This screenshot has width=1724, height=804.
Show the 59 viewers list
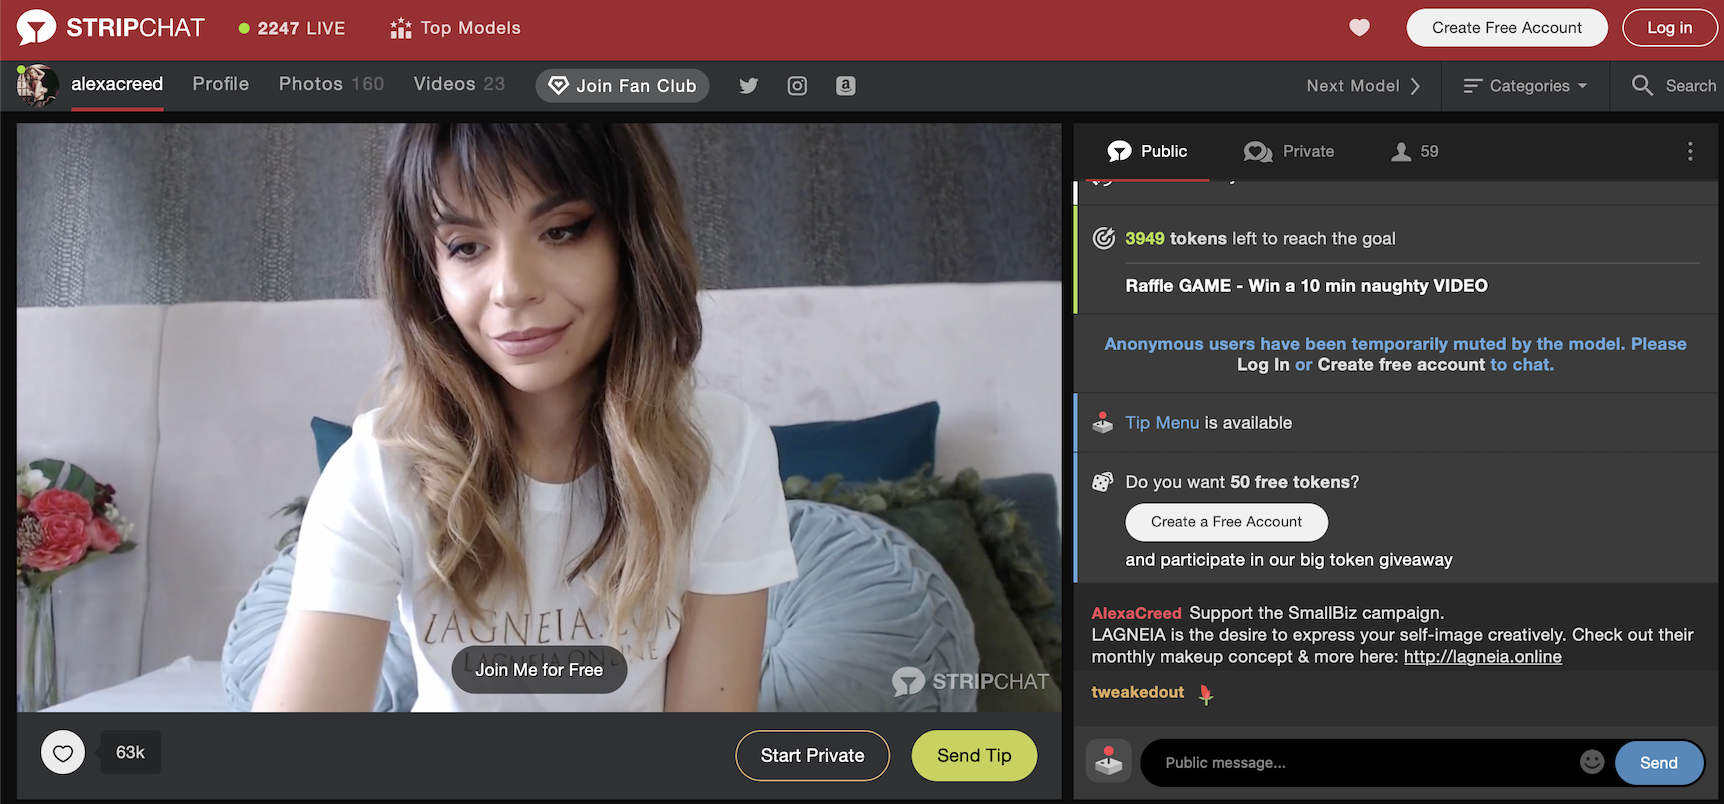pyautogui.click(x=1415, y=151)
